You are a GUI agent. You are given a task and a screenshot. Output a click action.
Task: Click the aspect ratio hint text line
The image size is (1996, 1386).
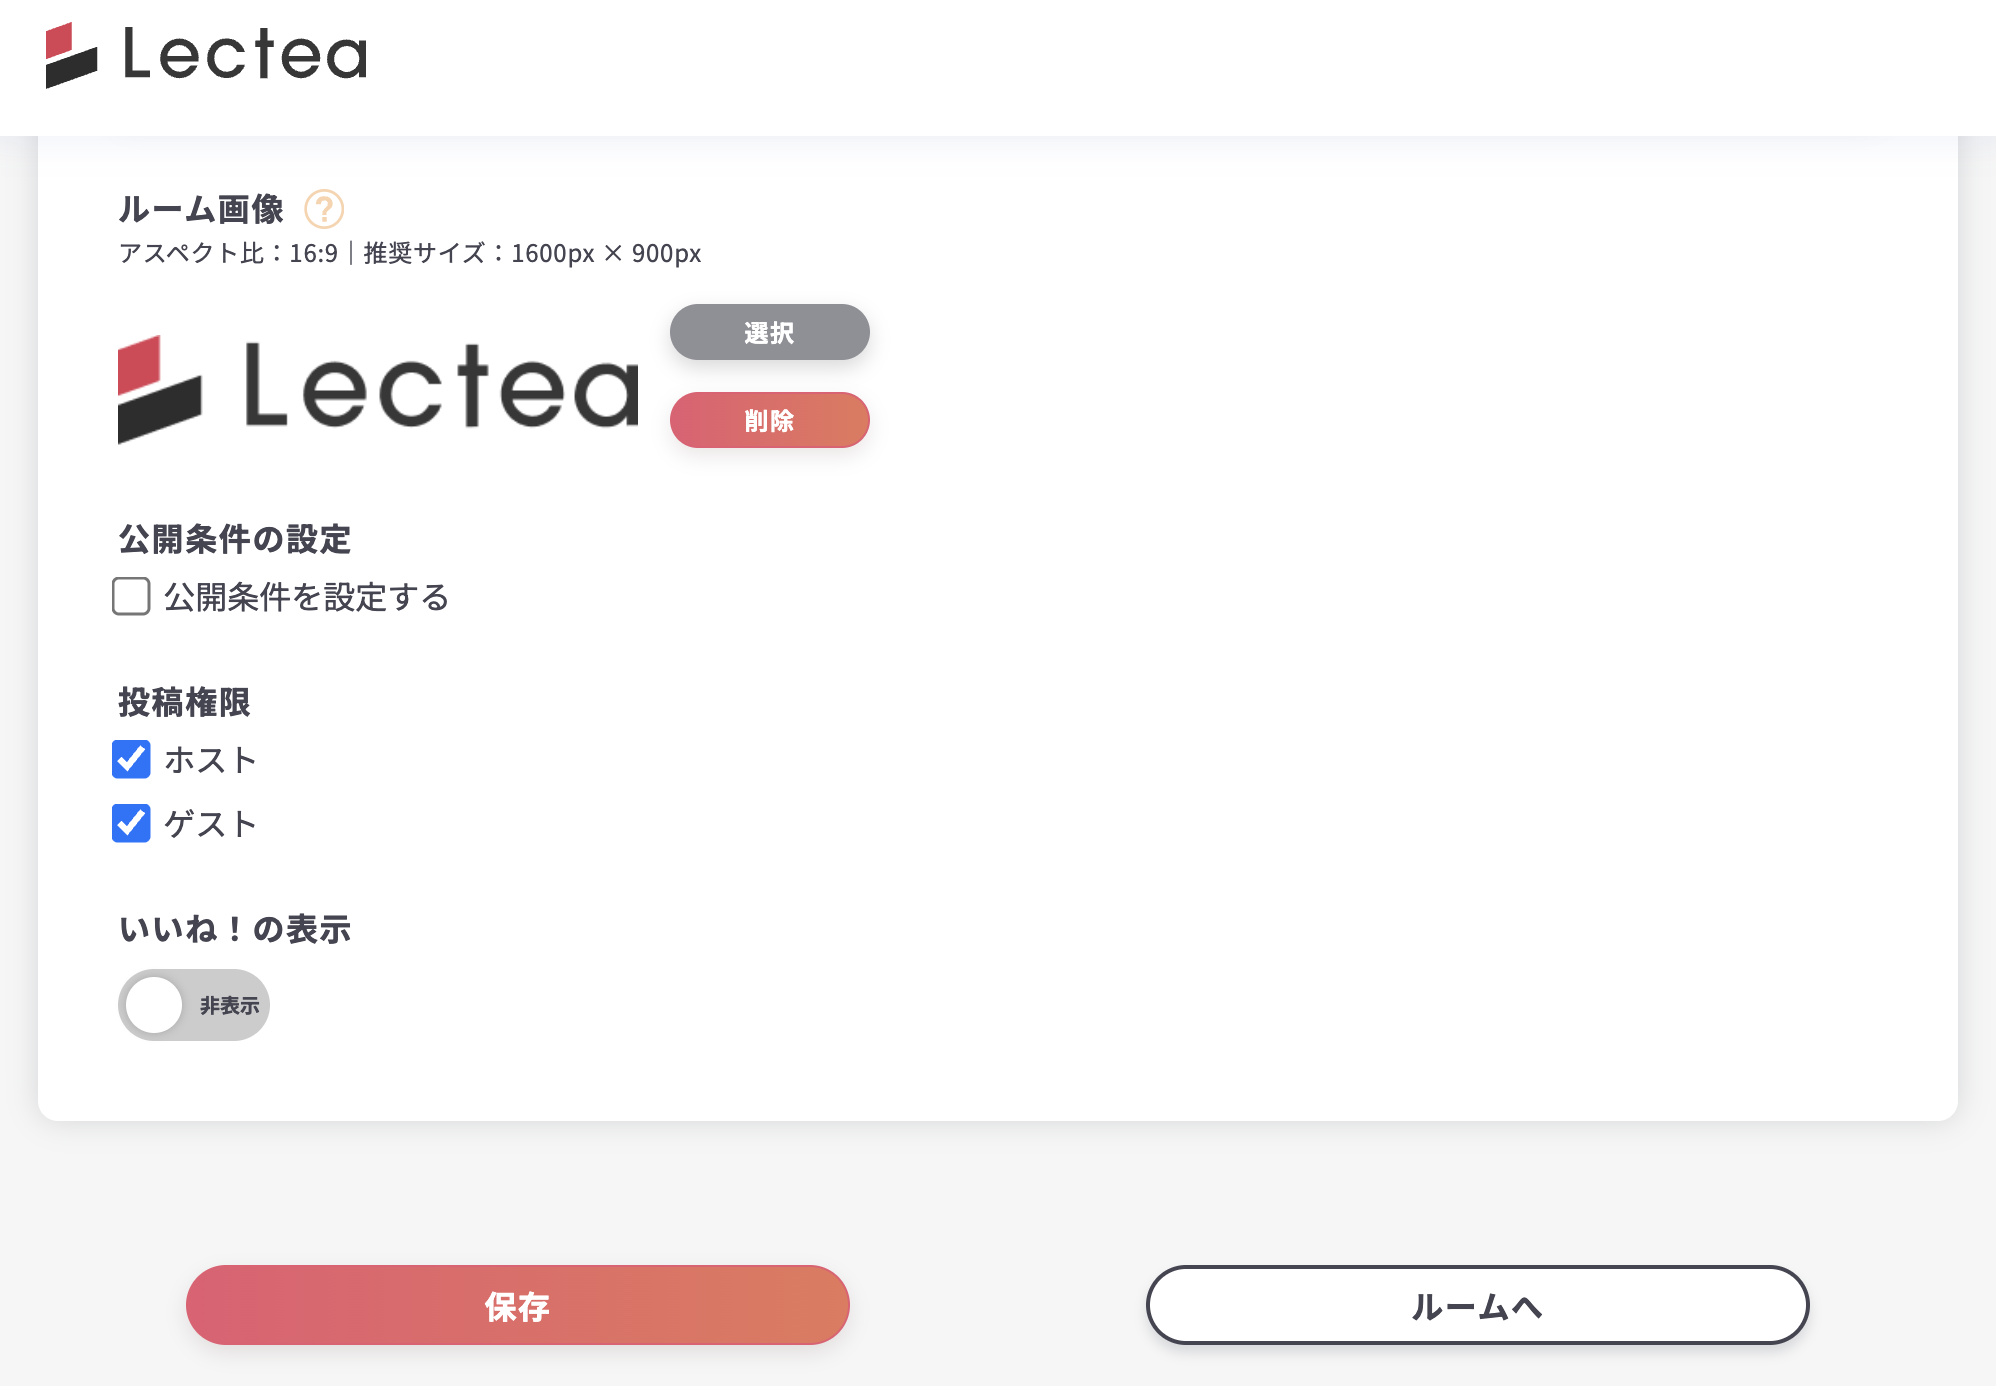(410, 254)
